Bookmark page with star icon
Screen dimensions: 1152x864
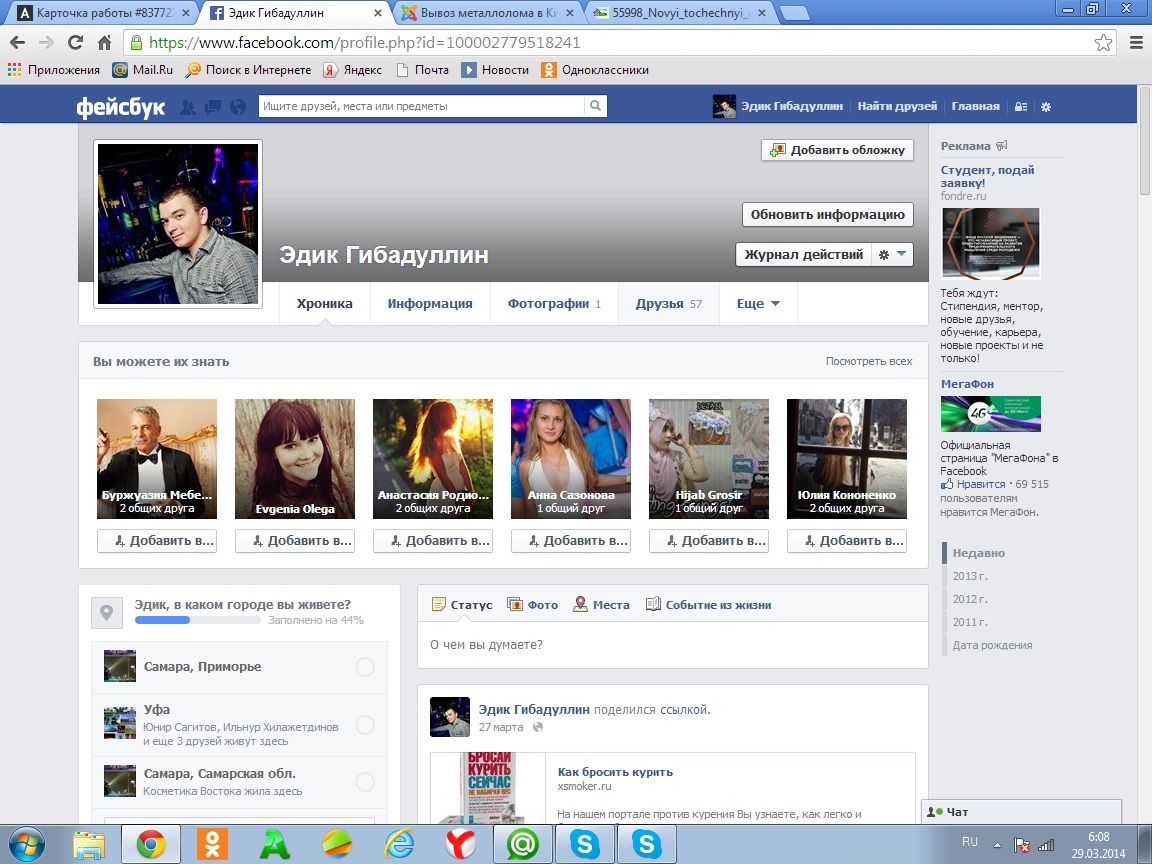pyautogui.click(x=1104, y=43)
